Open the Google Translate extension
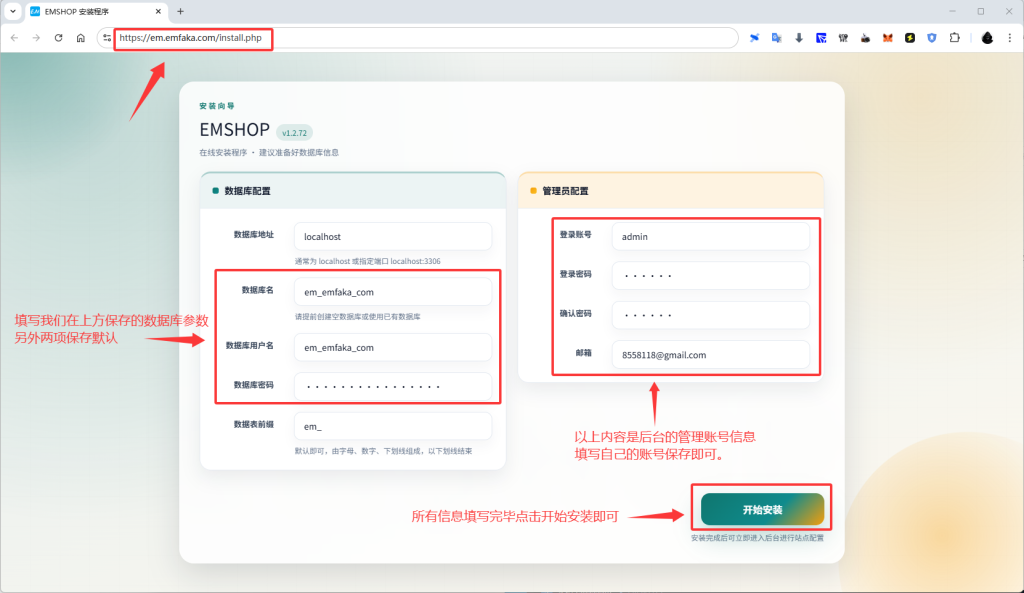 tap(776, 37)
